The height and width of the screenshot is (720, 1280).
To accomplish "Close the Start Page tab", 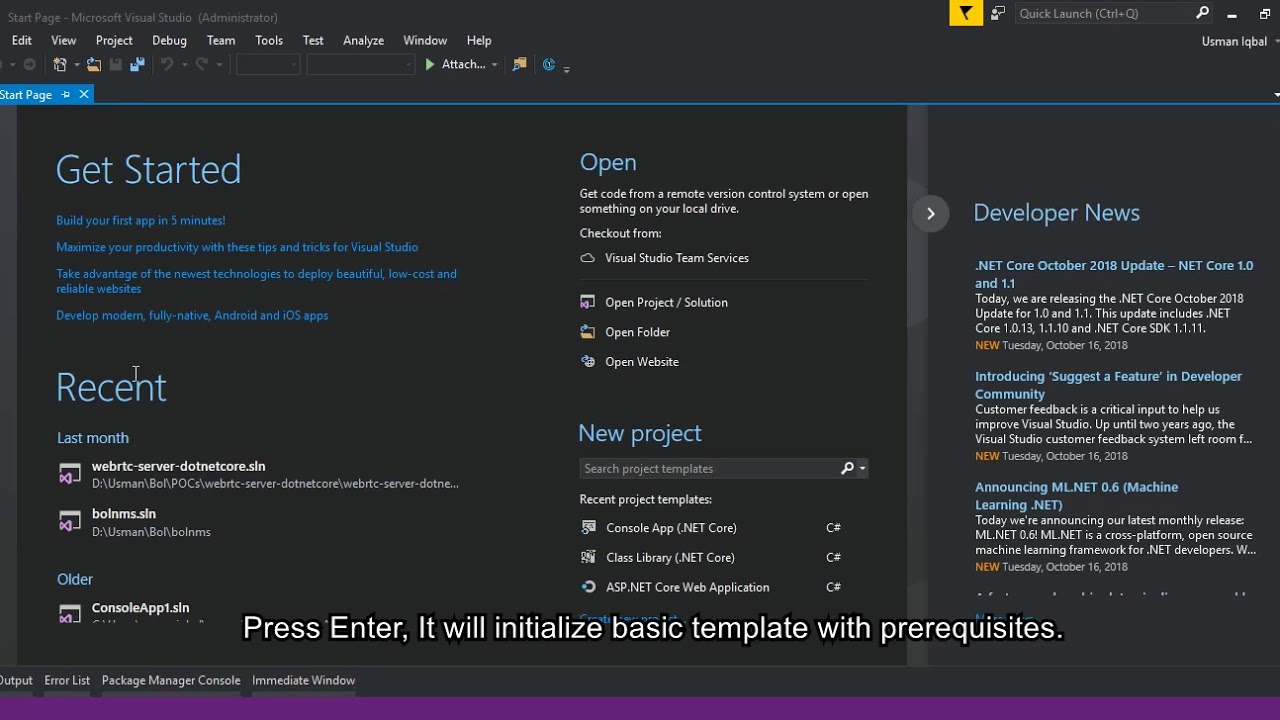I will tap(84, 94).
